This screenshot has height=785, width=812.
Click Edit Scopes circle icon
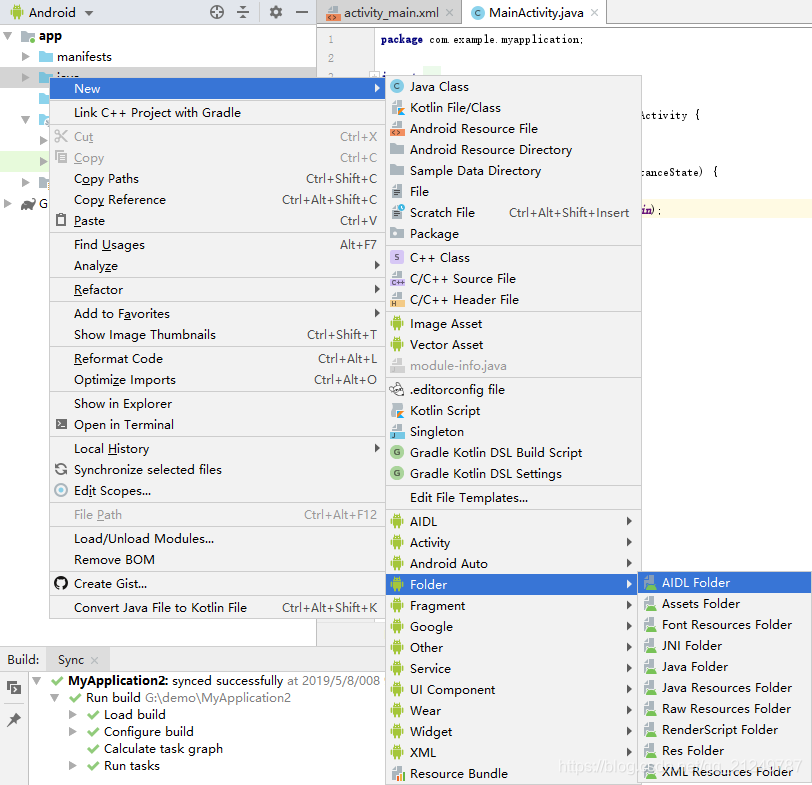pos(61,490)
